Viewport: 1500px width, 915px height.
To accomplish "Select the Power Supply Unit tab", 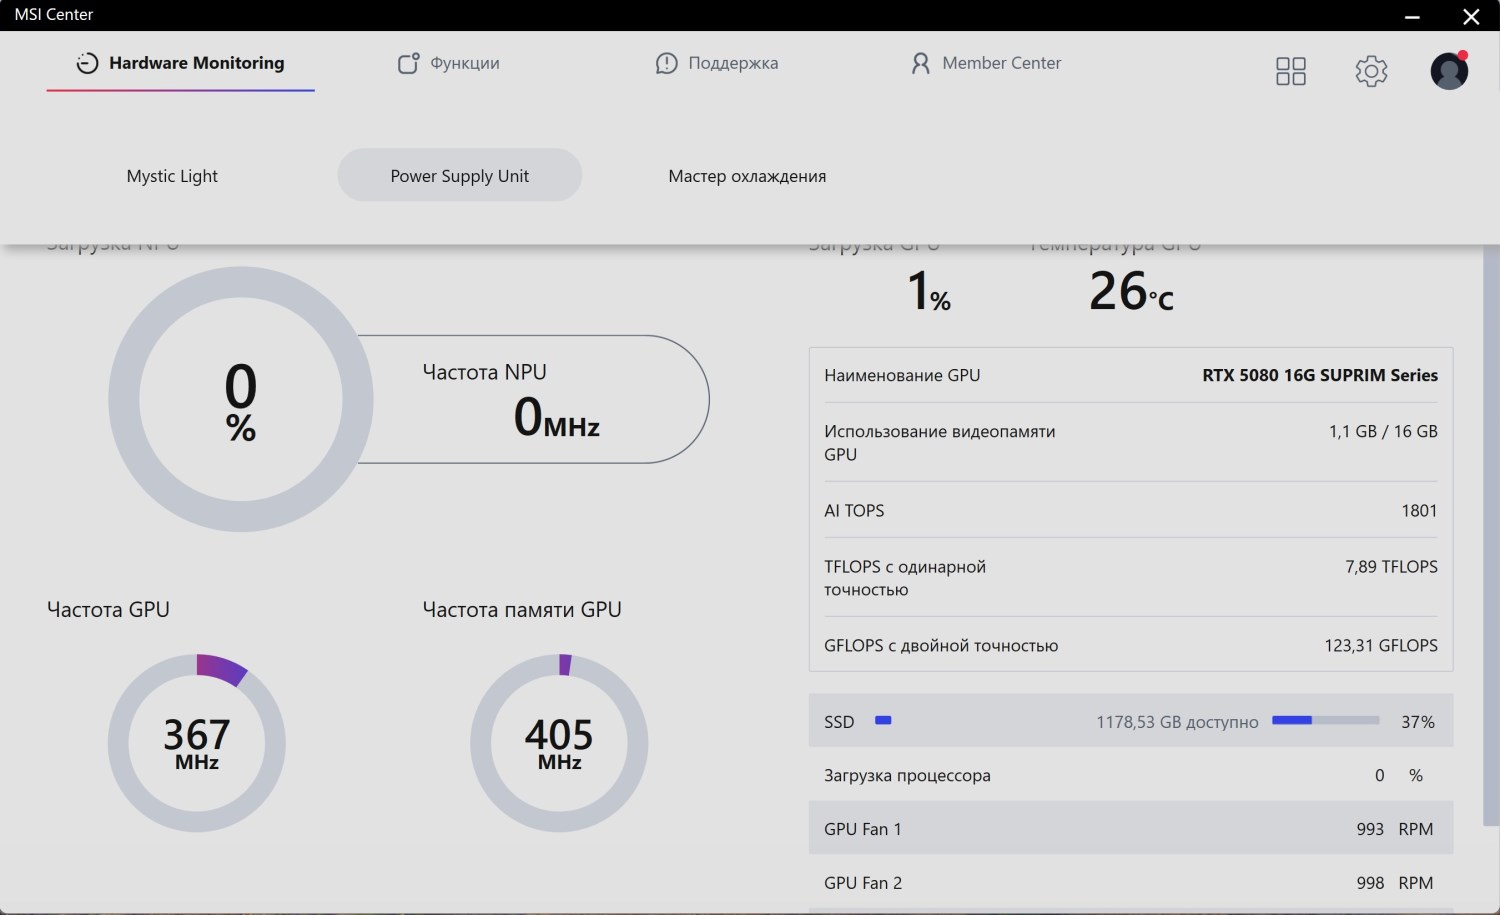I will [x=460, y=176].
